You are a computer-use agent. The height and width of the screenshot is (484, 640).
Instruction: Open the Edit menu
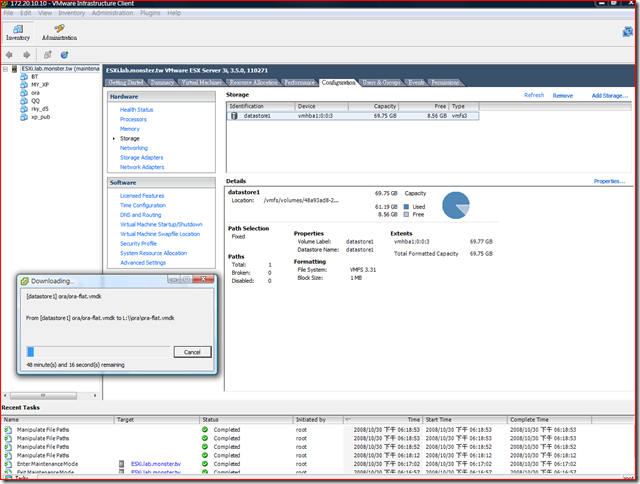[x=25, y=13]
